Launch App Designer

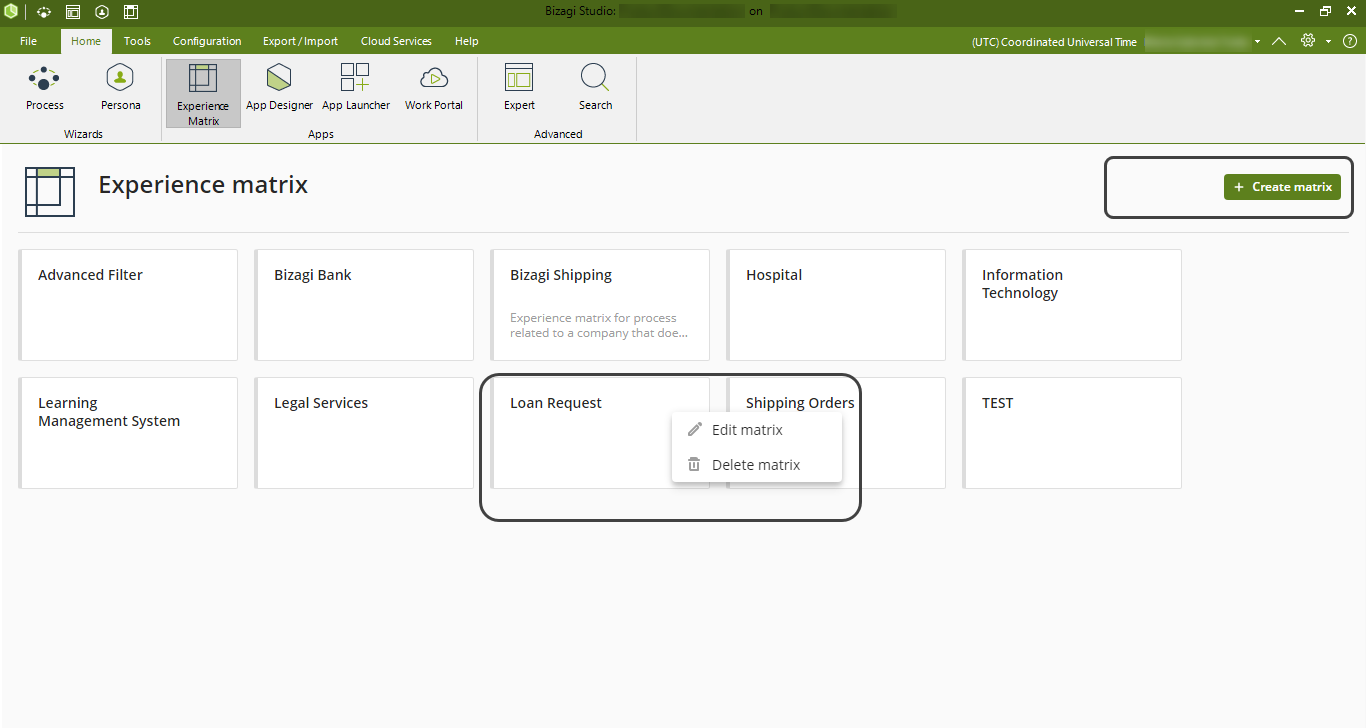pyautogui.click(x=279, y=88)
